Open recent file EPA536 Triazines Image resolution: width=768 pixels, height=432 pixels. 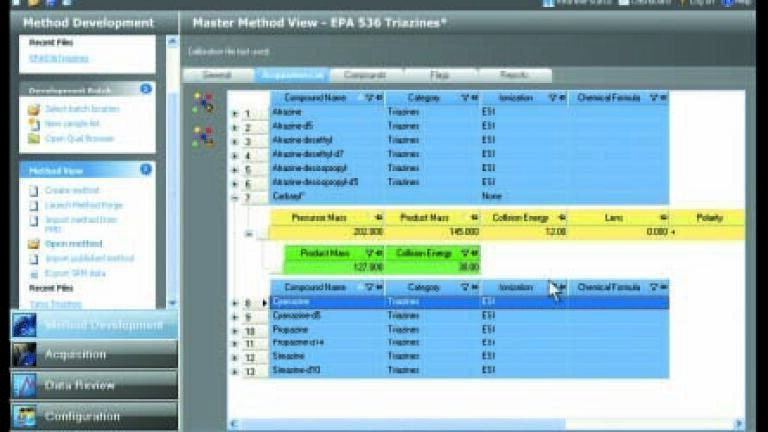click(59, 58)
